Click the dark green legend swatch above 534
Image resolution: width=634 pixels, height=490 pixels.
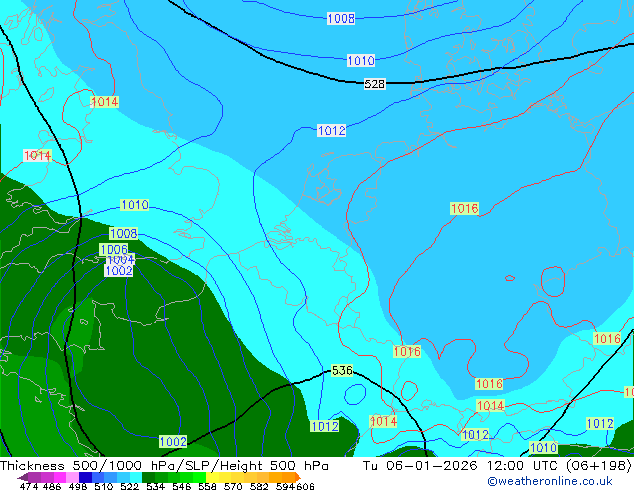(x=148, y=477)
